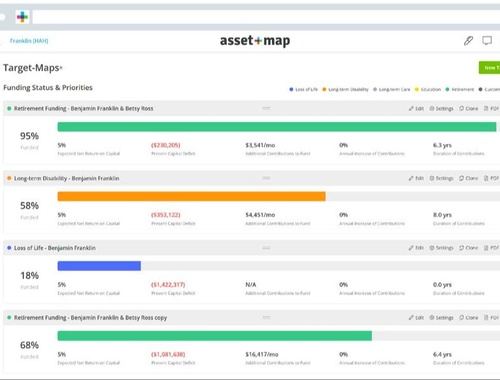Toggle the Retirement legend filter
Screen dimensions: 500x380
(x=460, y=89)
